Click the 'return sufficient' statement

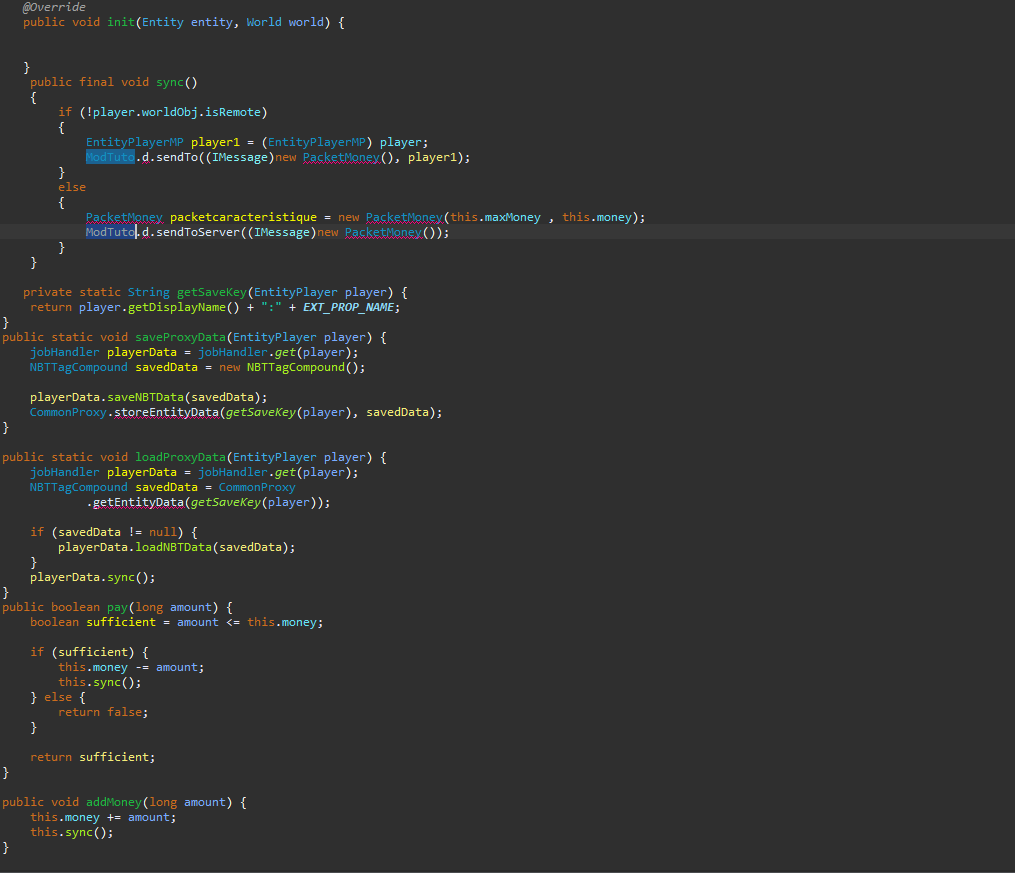(92, 757)
